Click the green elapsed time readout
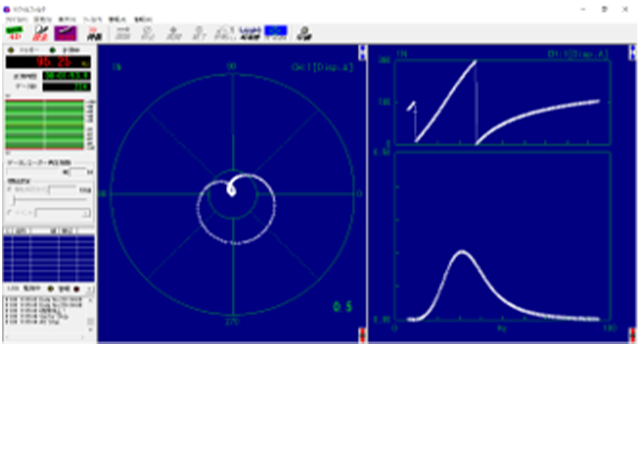This screenshot has height=460, width=640. tap(67, 76)
